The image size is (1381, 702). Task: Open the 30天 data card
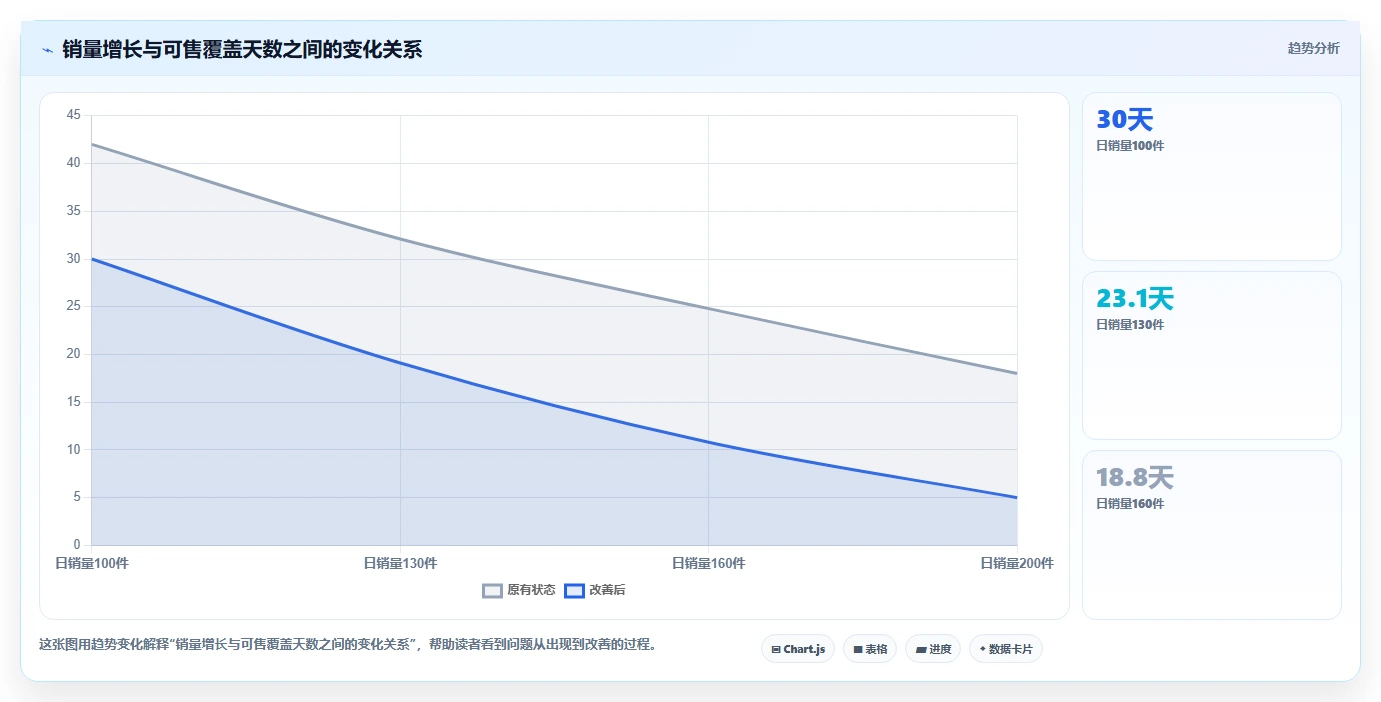point(1211,177)
